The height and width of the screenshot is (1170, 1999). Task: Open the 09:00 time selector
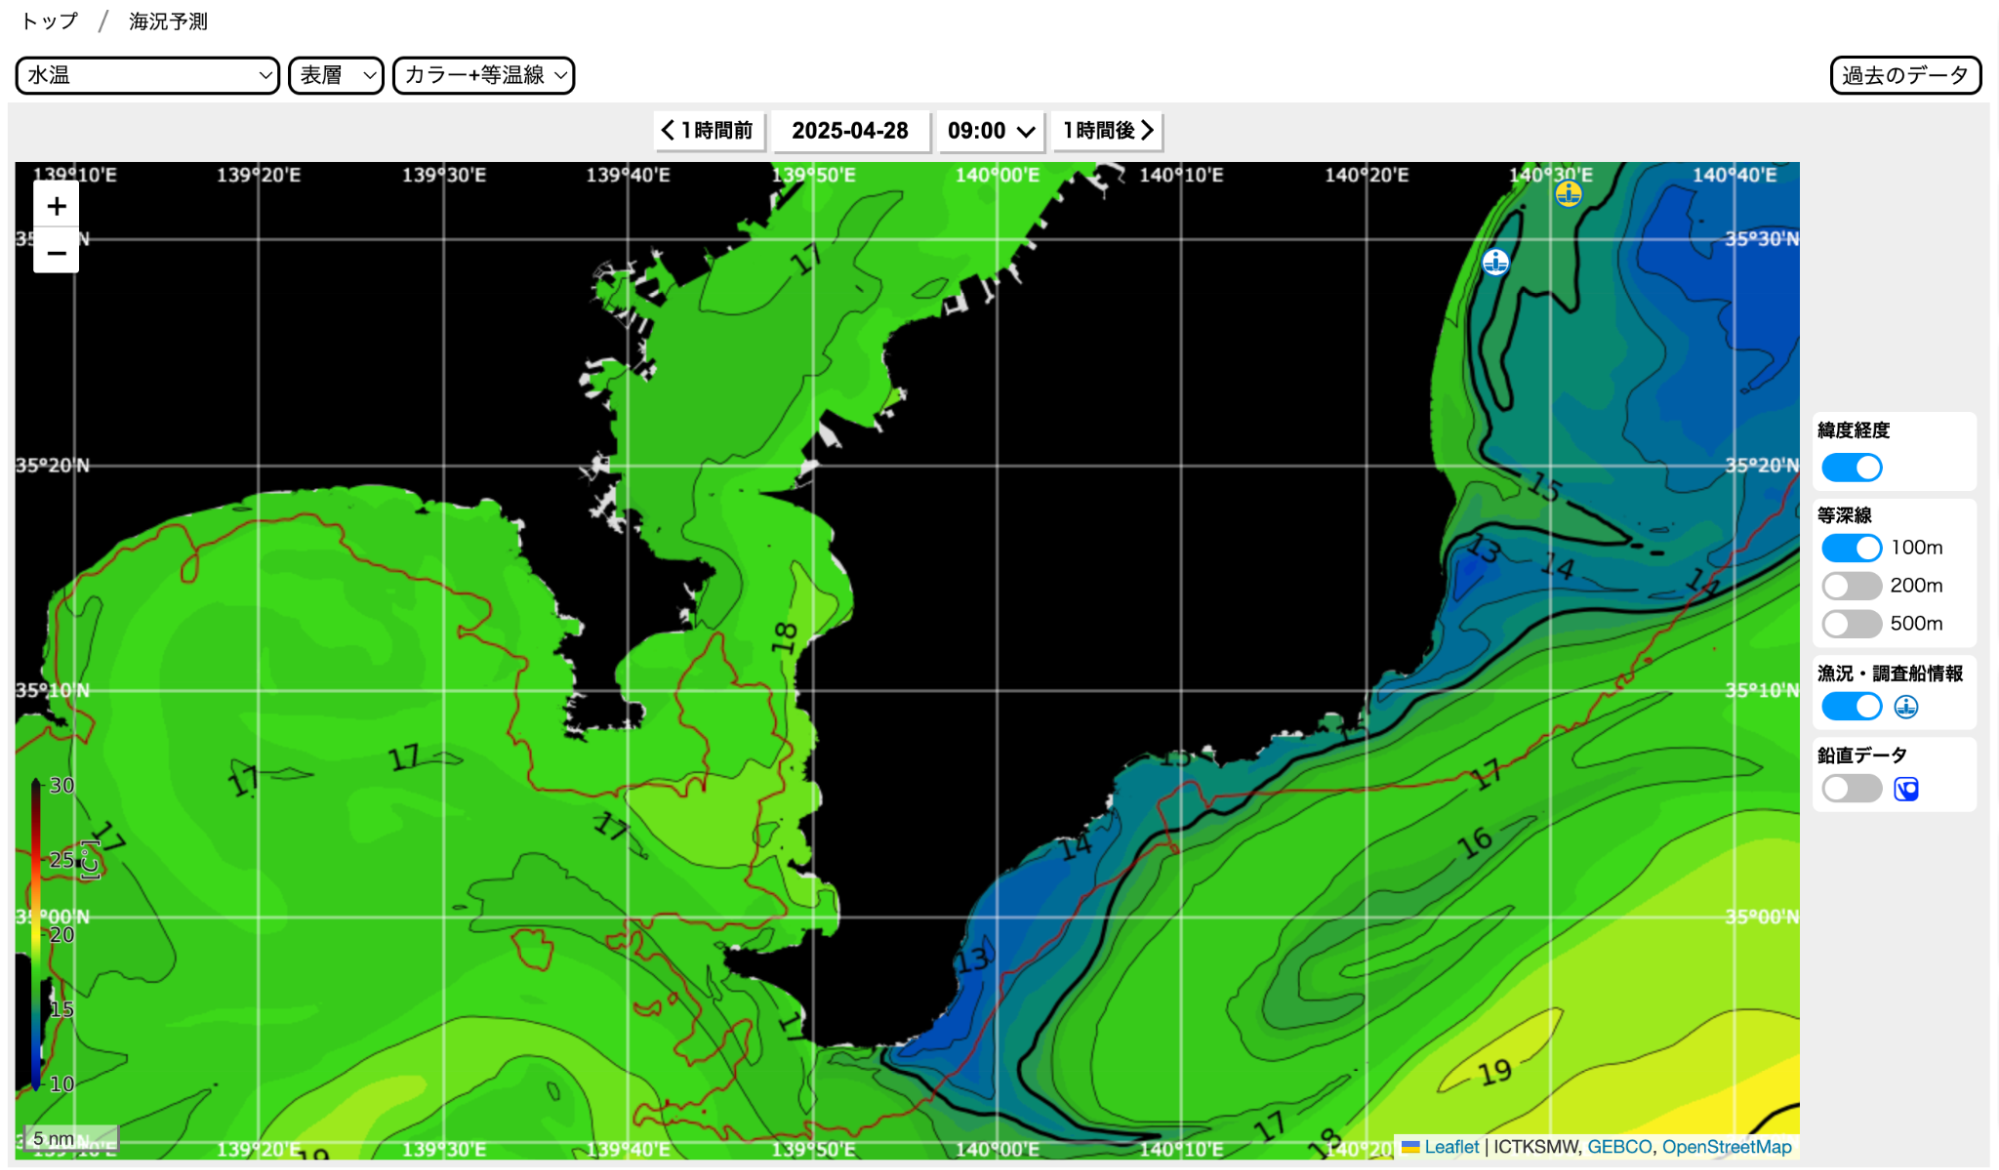tap(990, 131)
